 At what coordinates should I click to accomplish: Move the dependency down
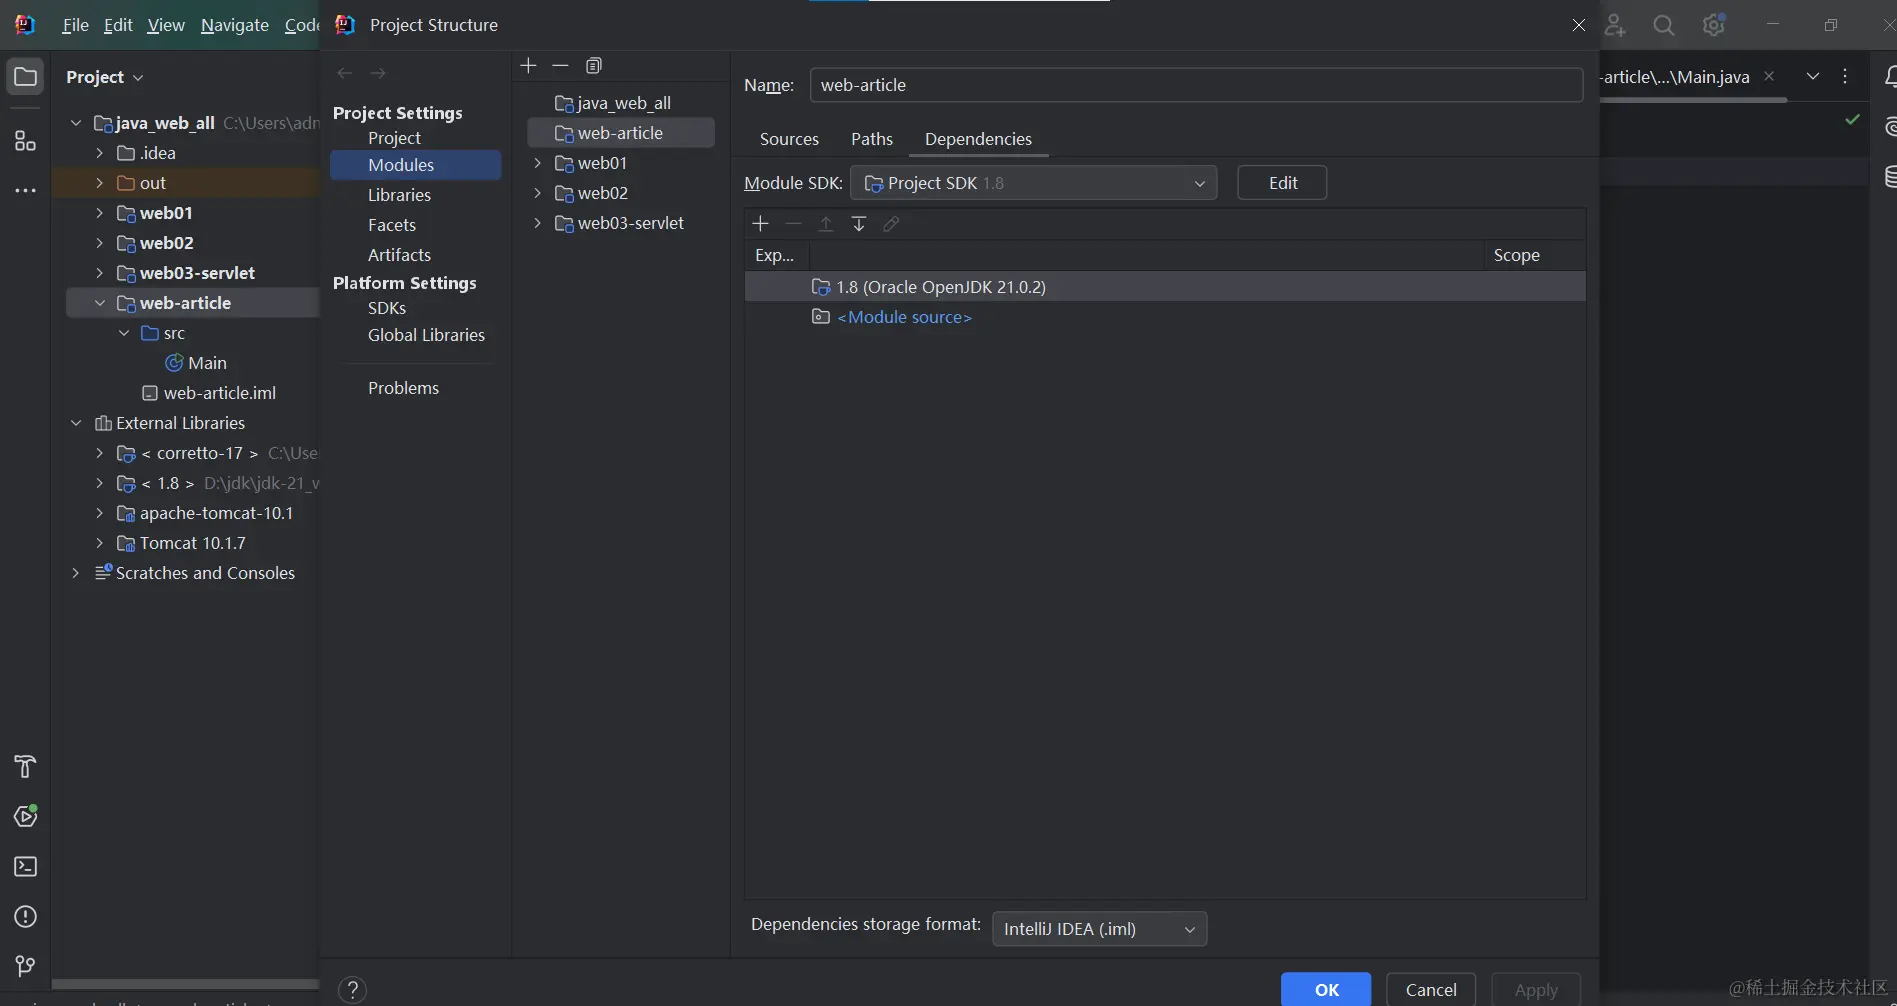point(859,224)
